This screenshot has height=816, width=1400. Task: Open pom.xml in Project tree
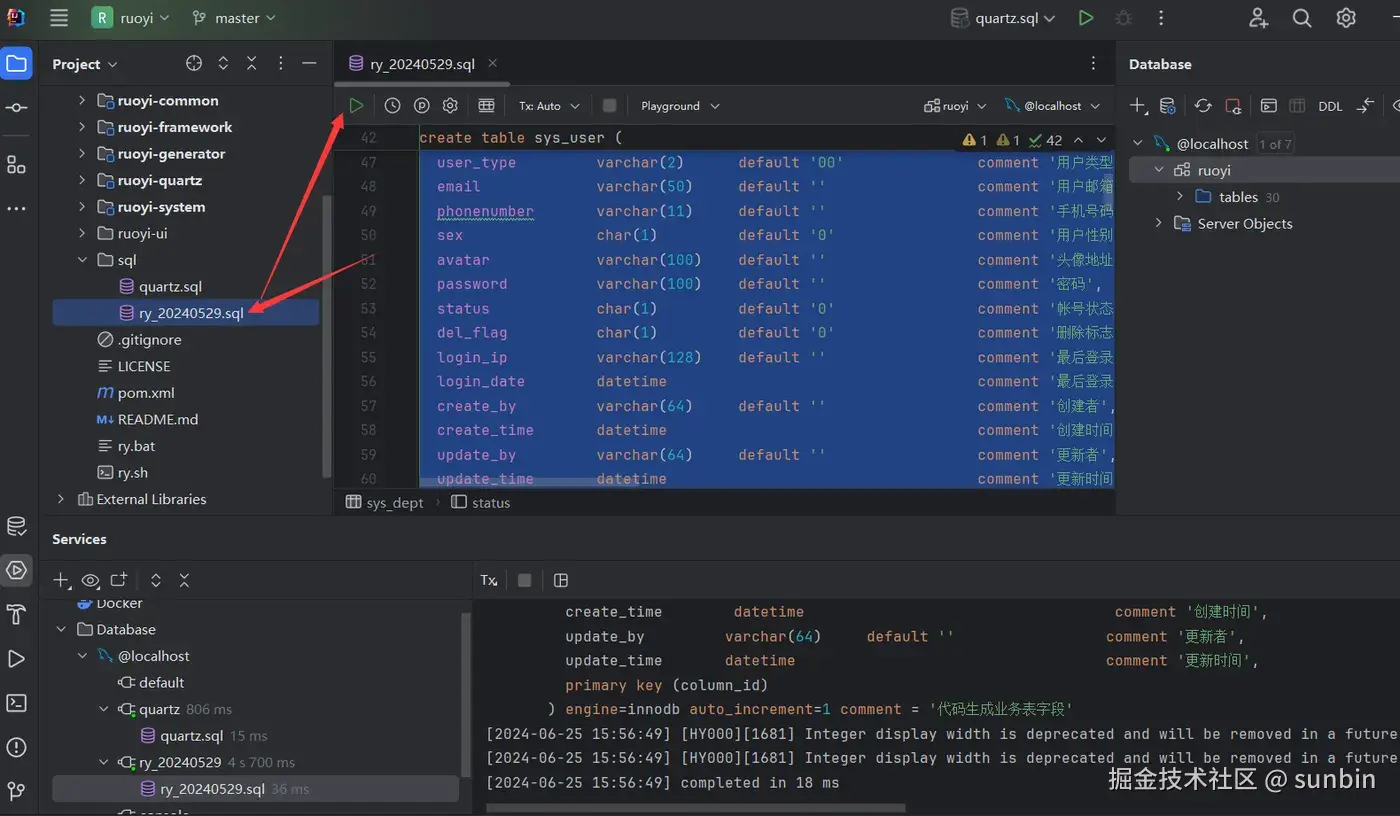[x=146, y=393]
